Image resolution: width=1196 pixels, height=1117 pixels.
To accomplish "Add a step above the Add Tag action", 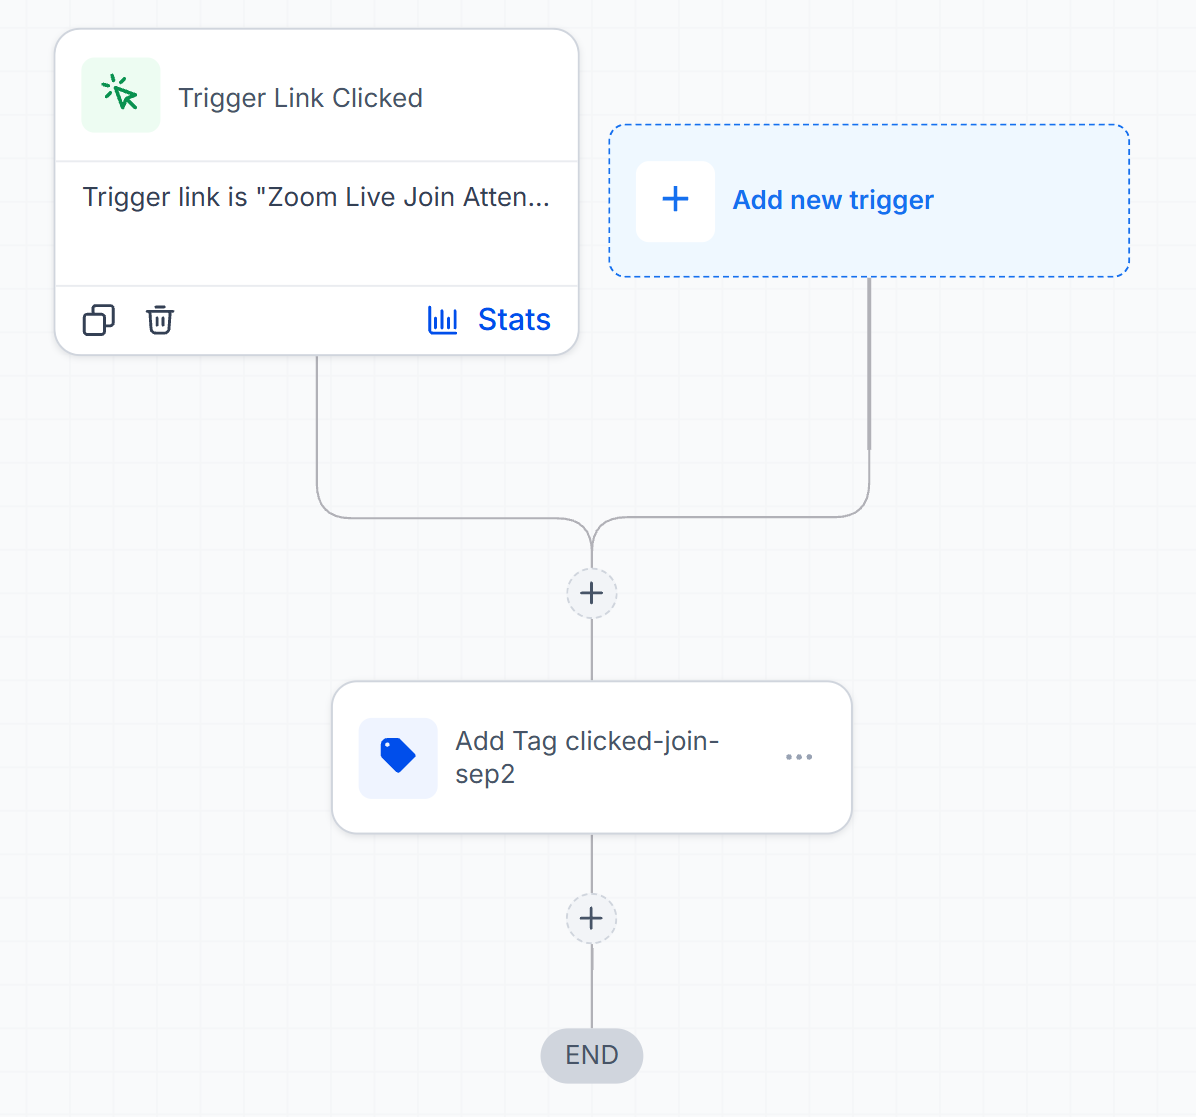I will (x=591, y=594).
